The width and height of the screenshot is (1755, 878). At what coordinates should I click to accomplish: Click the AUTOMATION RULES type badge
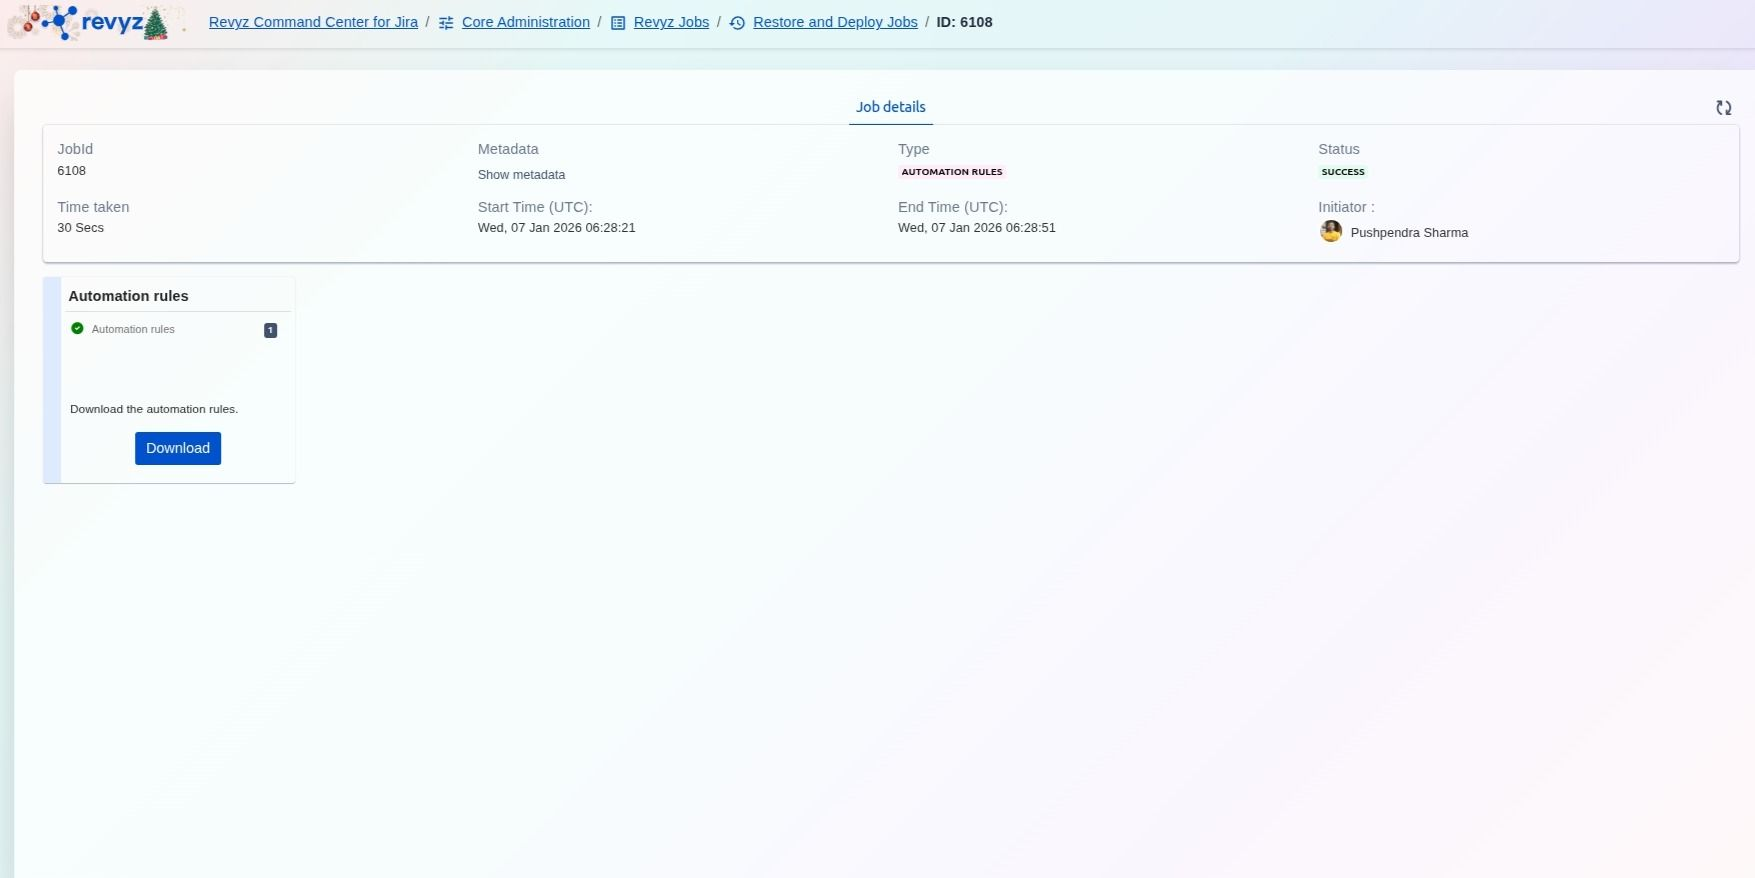(x=951, y=172)
